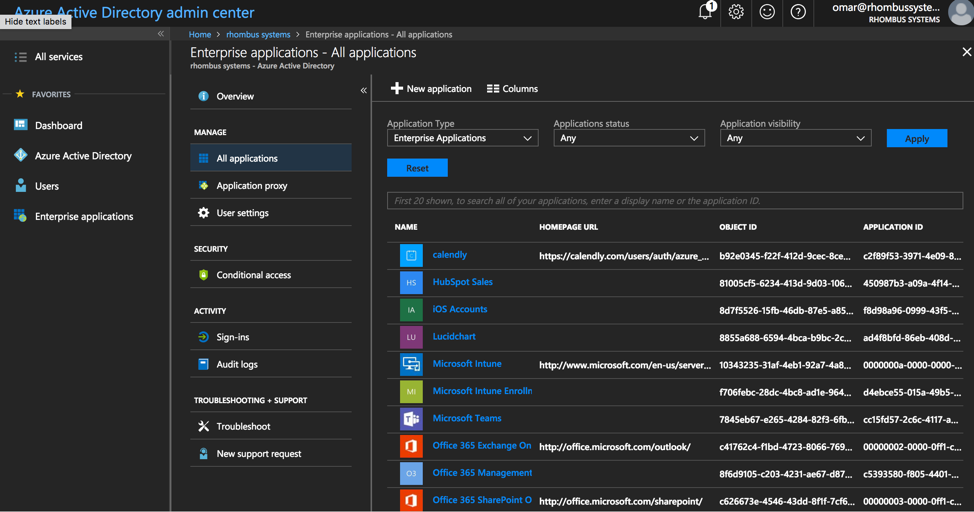The height and width of the screenshot is (512, 974).
Task: Click the Application proxy icon
Action: pyautogui.click(x=203, y=185)
